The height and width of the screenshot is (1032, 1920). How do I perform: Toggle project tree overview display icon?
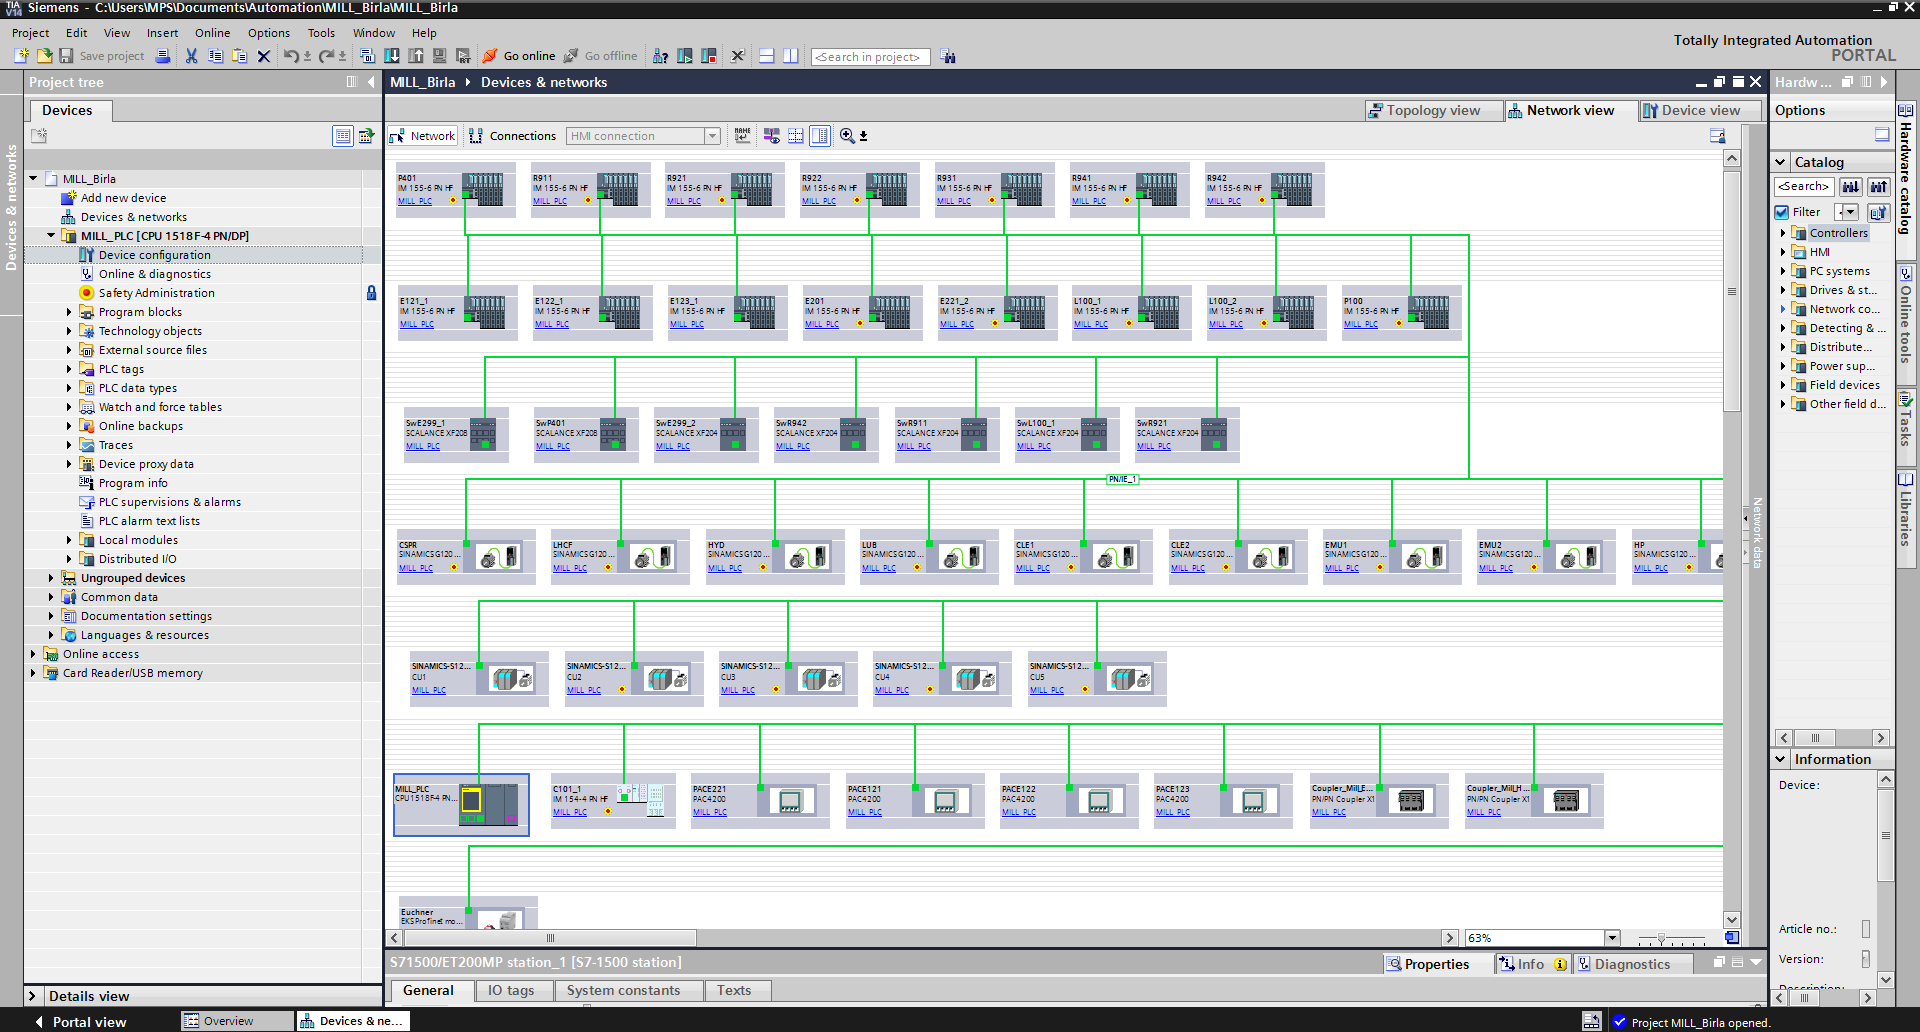click(343, 135)
